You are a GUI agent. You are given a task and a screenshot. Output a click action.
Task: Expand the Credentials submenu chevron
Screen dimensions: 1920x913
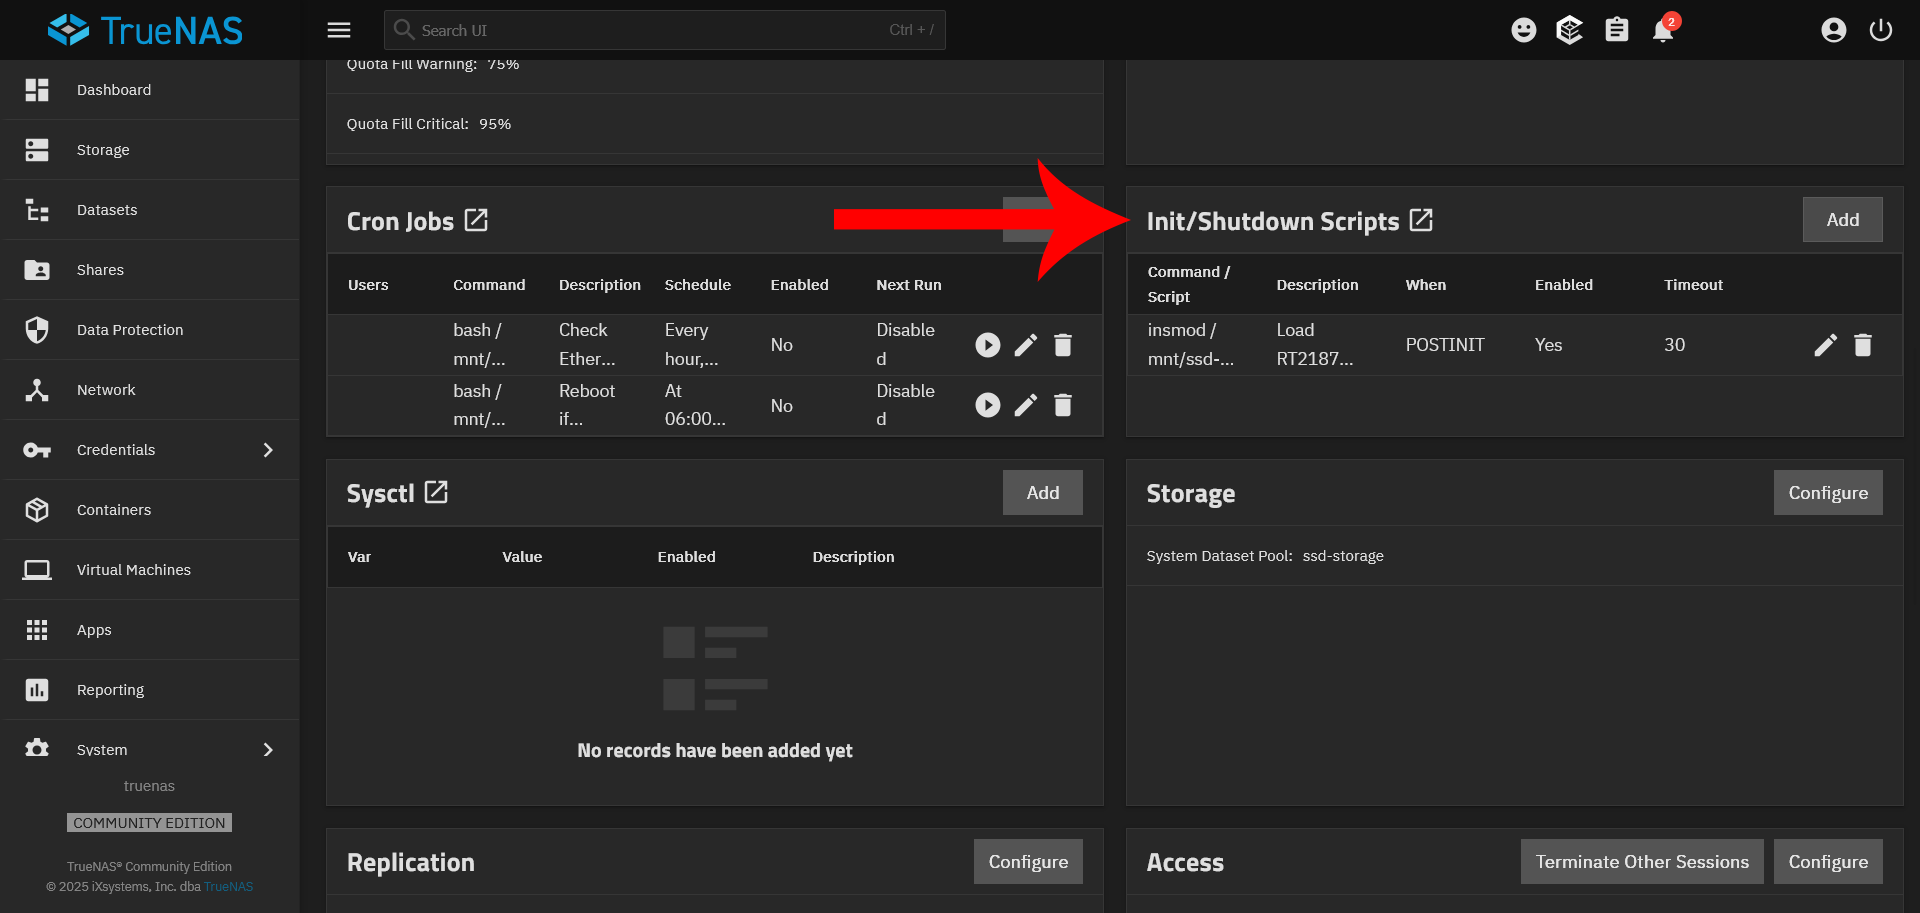click(x=268, y=450)
